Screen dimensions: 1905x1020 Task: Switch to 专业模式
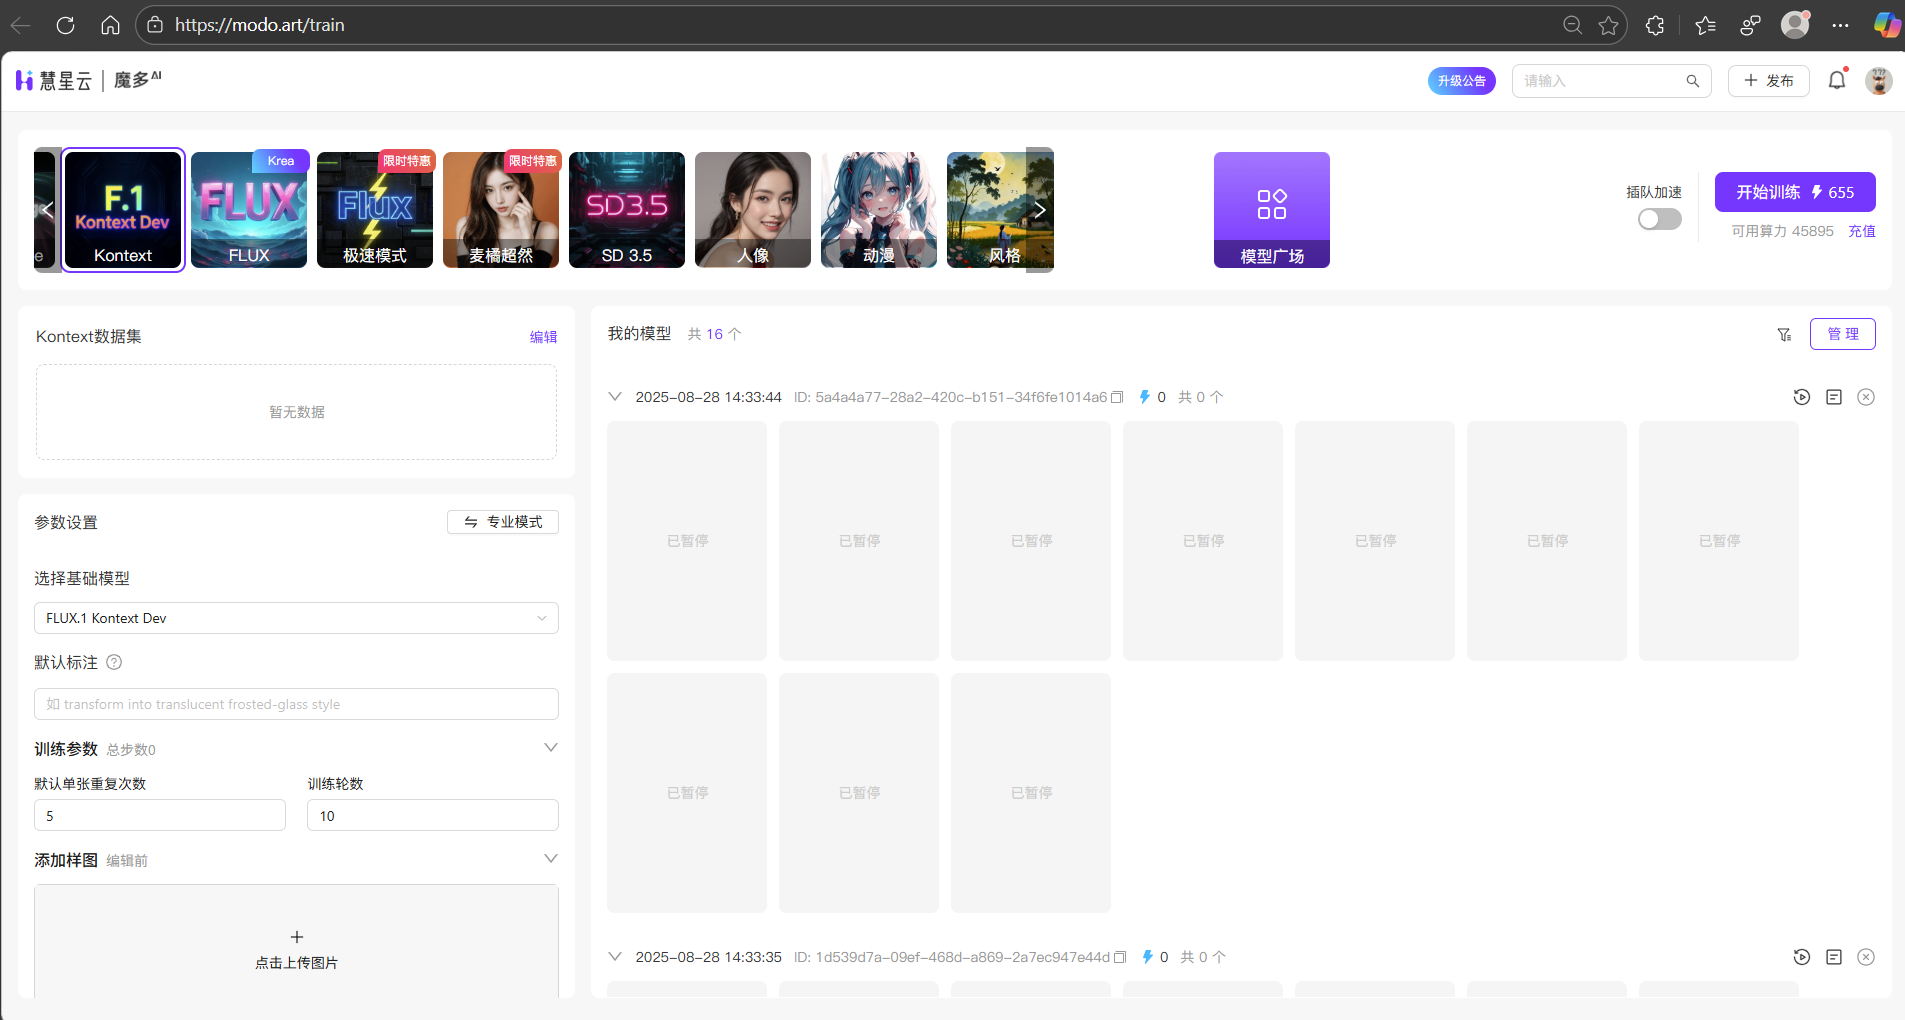click(x=503, y=522)
